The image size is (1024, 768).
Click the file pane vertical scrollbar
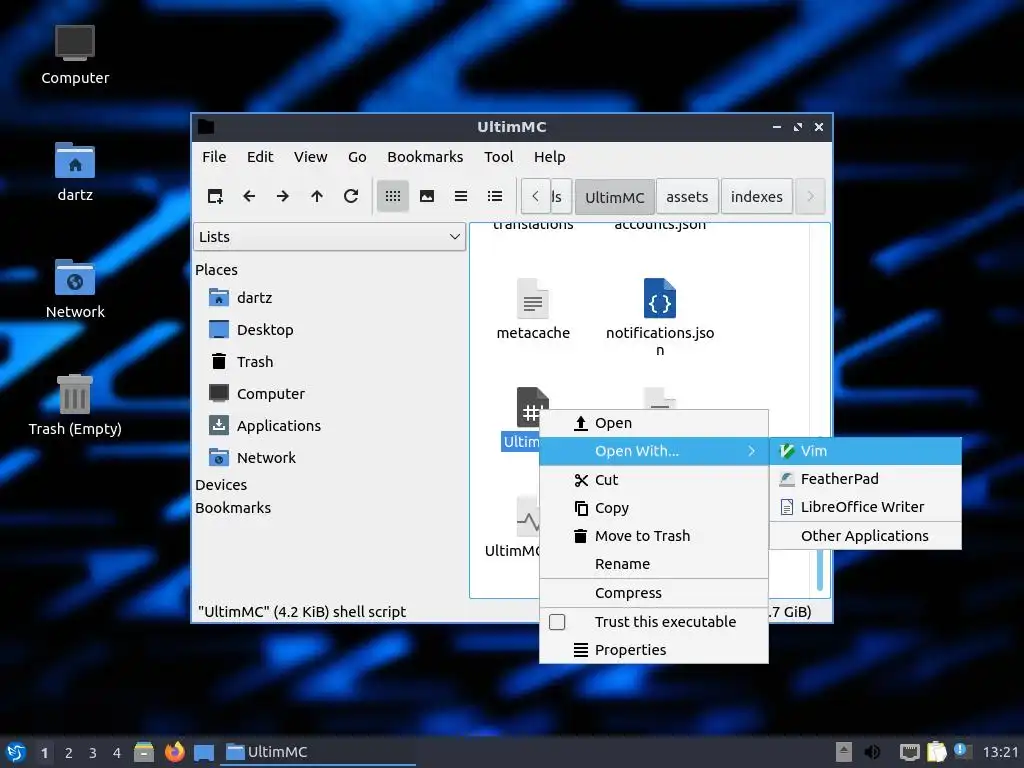(x=820, y=570)
